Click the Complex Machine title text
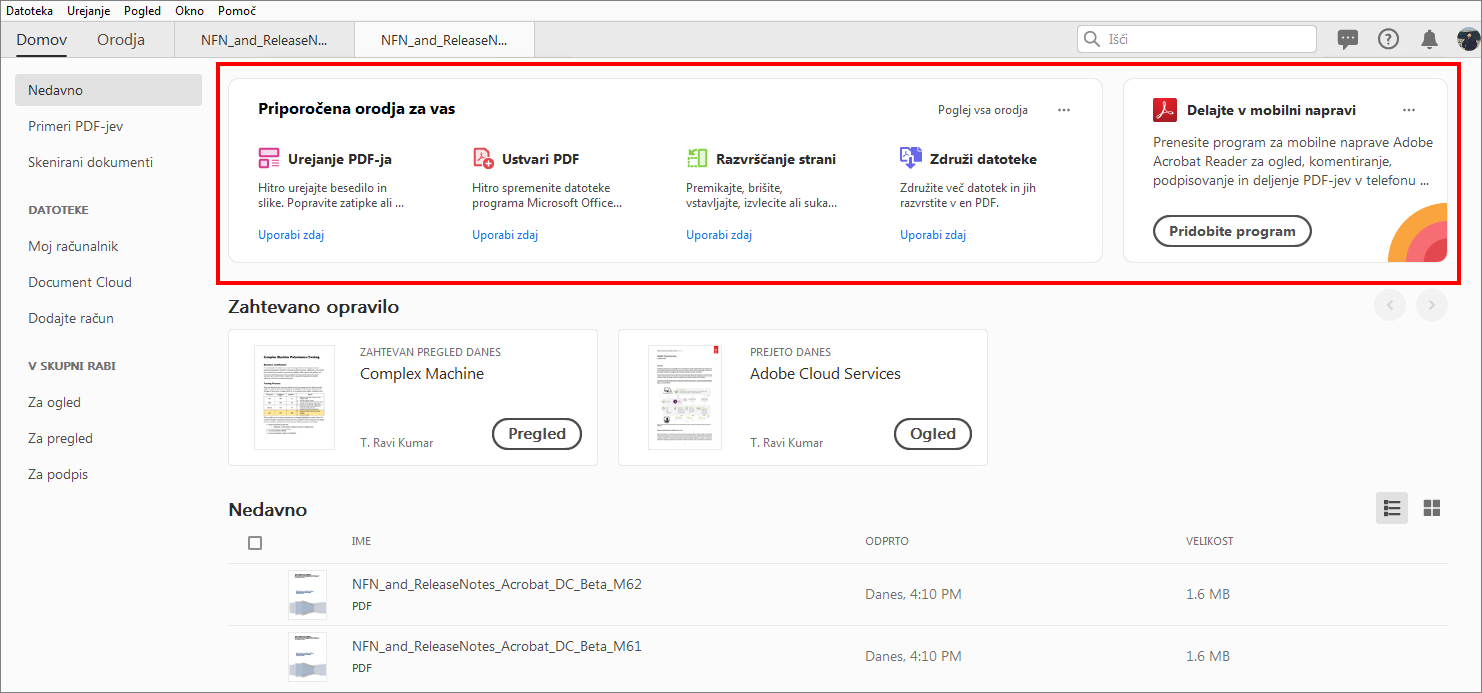 (422, 374)
